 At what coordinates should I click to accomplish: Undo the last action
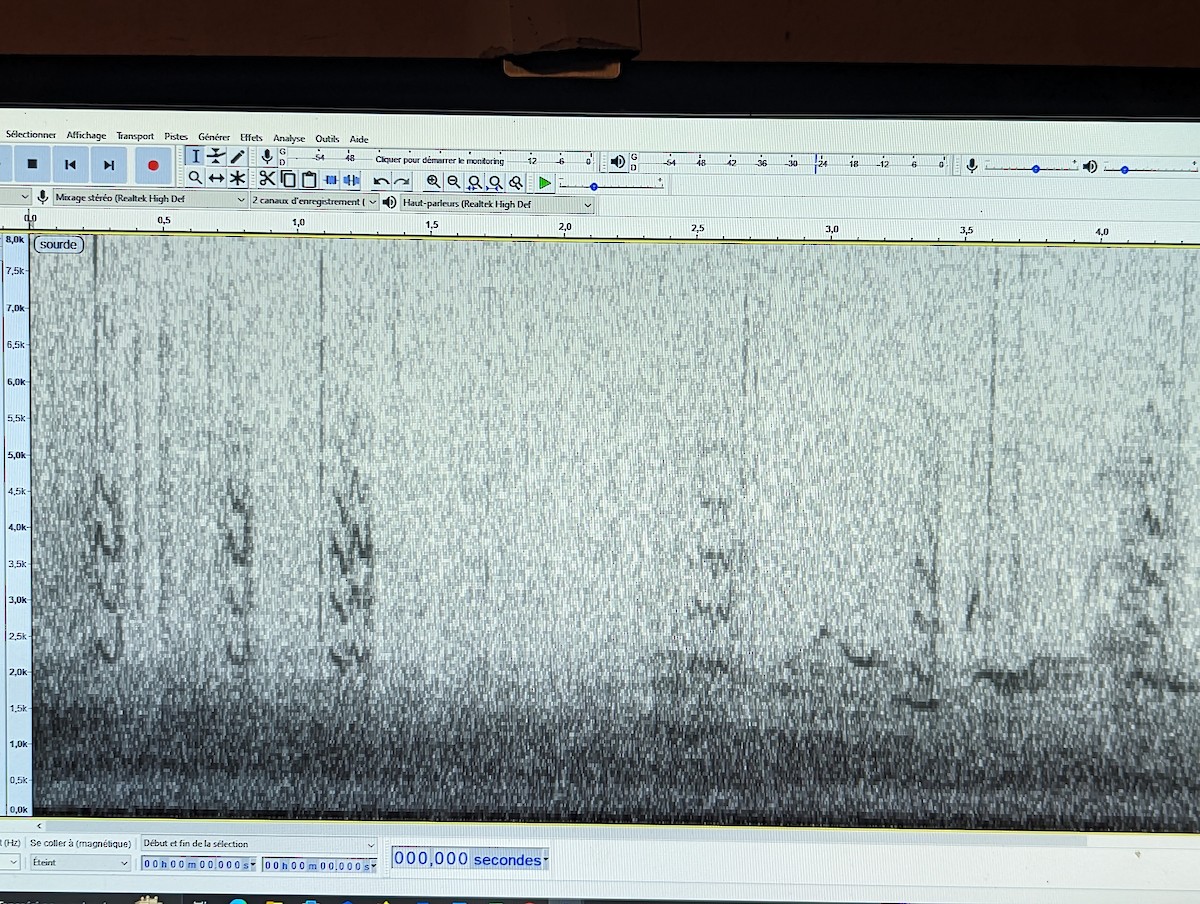tap(380, 181)
